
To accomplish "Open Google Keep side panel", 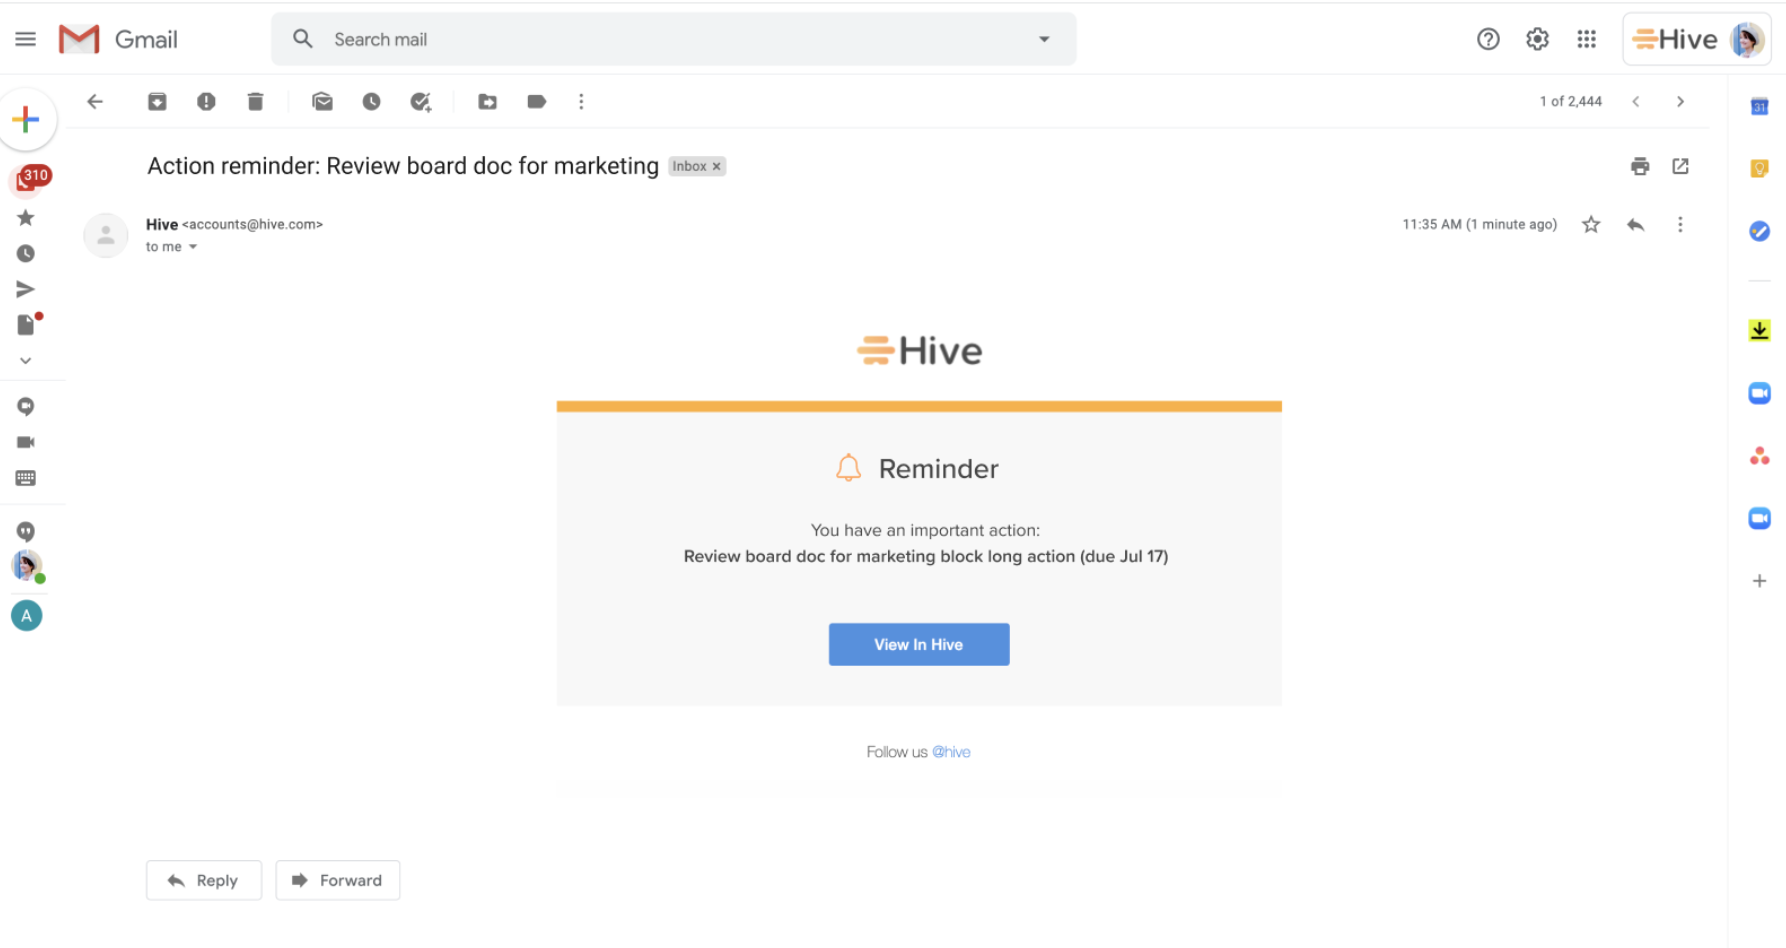I will click(1759, 169).
